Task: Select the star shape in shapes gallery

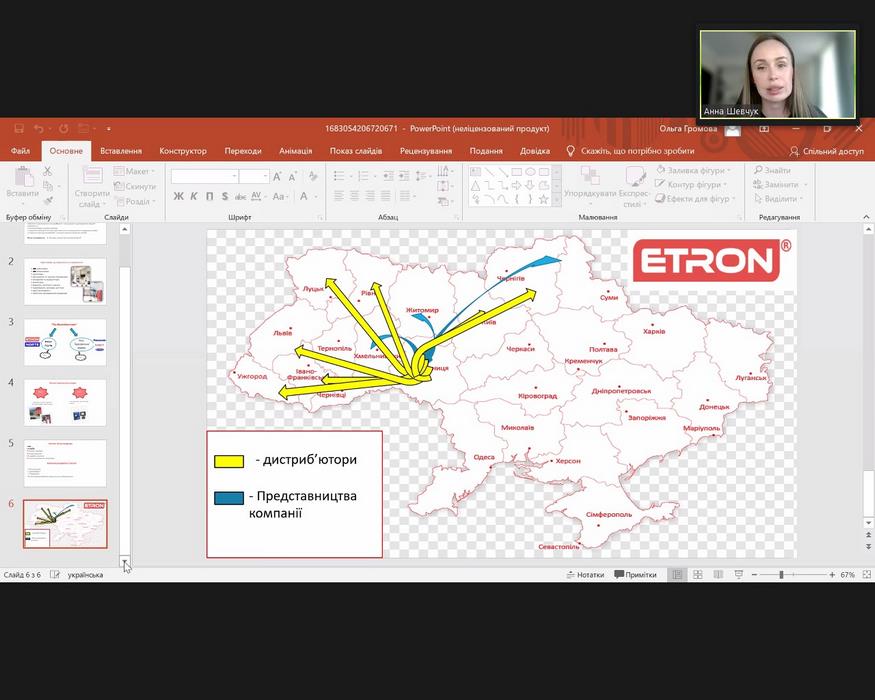Action: [x=543, y=199]
